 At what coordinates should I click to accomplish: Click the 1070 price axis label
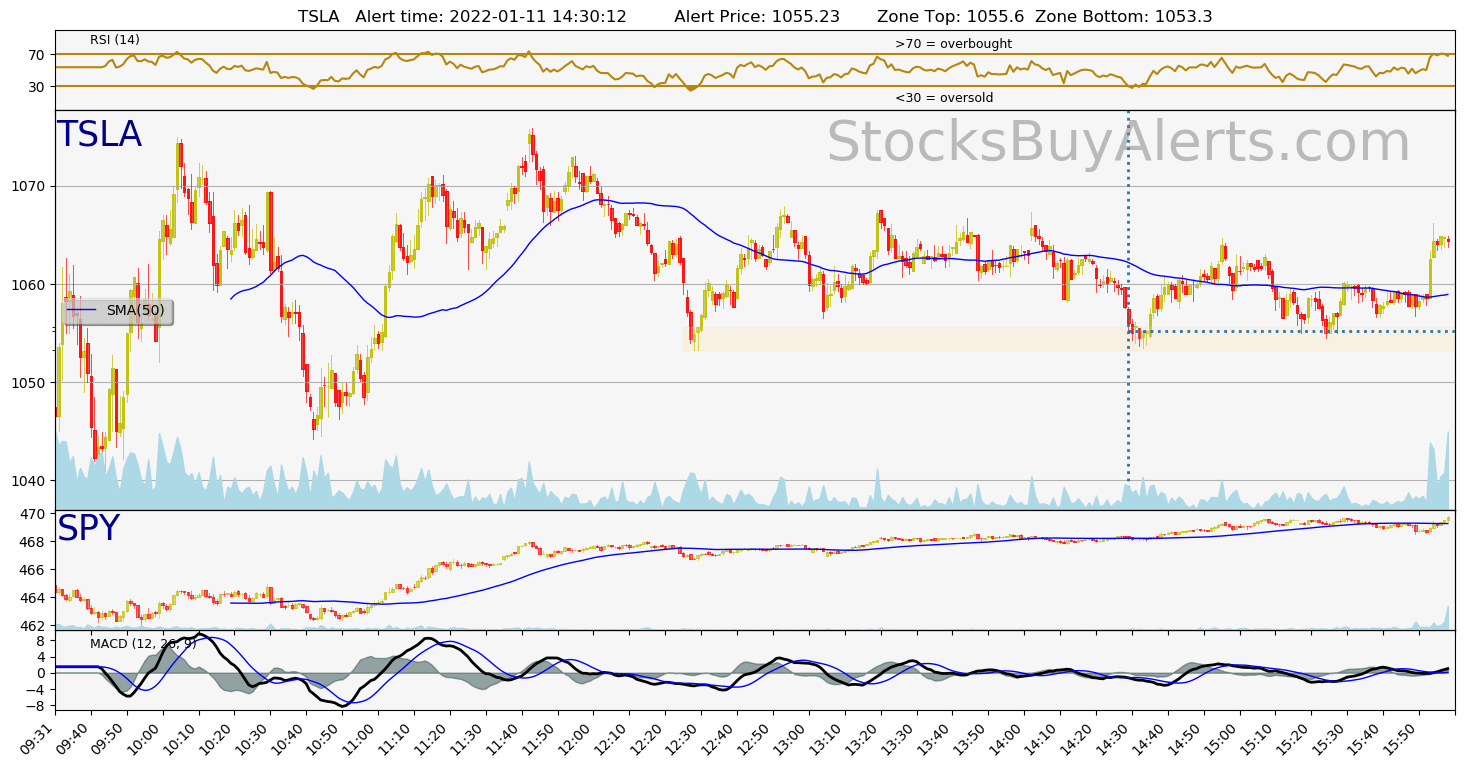tap(29, 186)
